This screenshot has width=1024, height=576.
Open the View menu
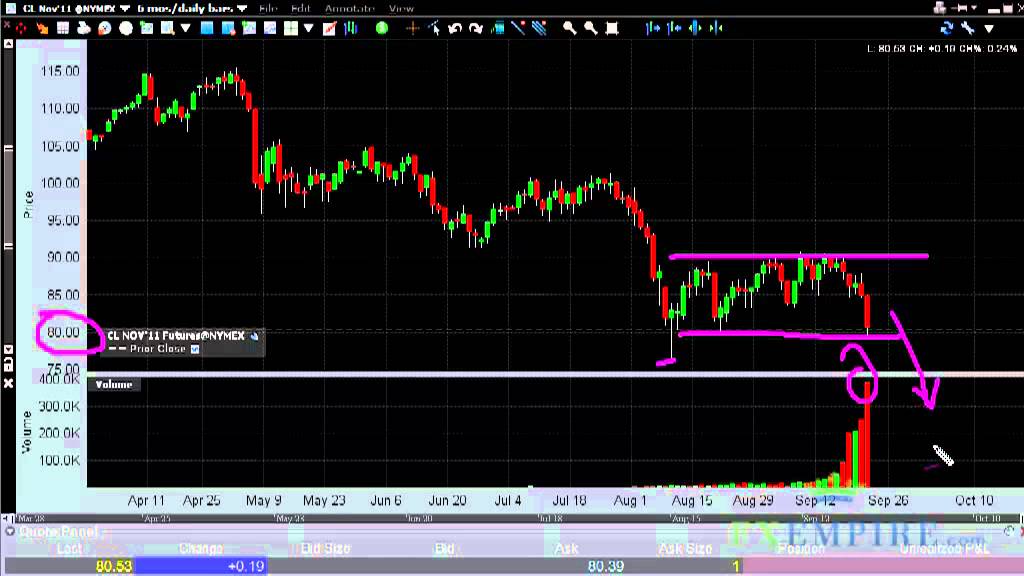(x=401, y=8)
